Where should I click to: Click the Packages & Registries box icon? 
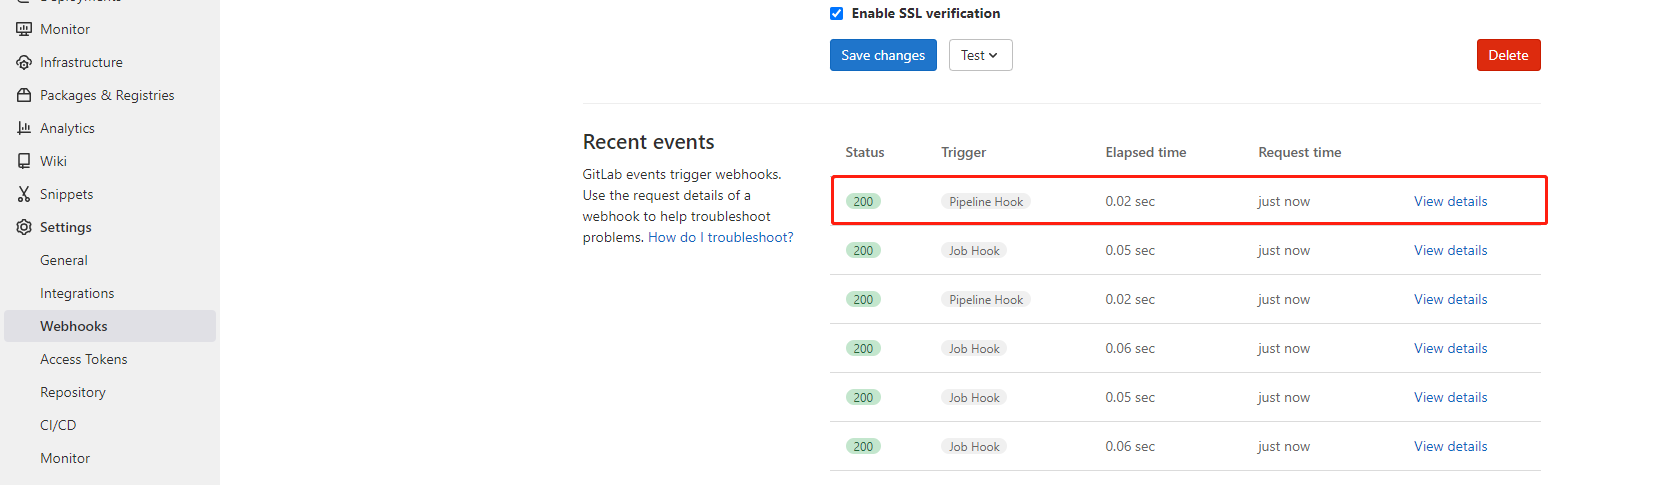click(24, 95)
